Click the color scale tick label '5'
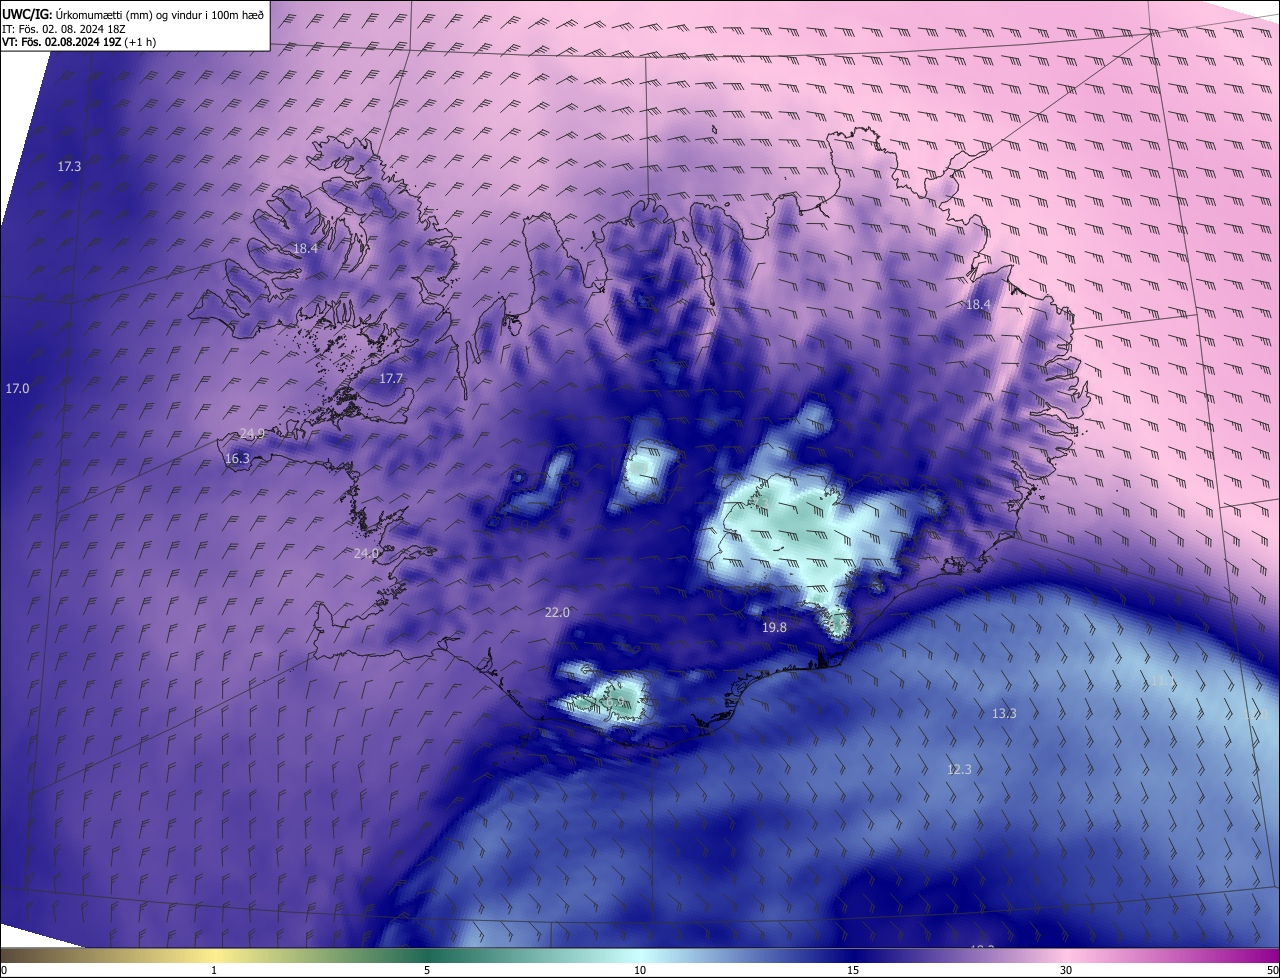The width and height of the screenshot is (1280, 978). pyautogui.click(x=427, y=970)
